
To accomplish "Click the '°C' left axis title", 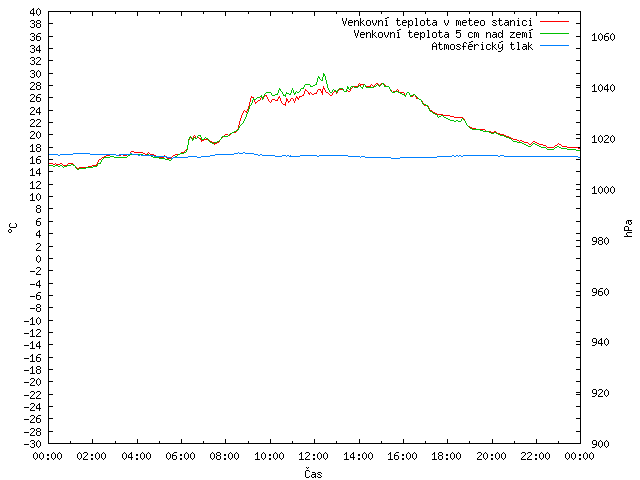I will [13, 228].
